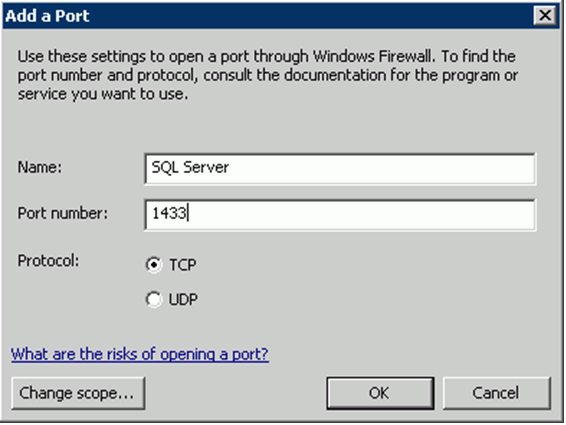The image size is (566, 425).
Task: Click the UDP text label
Action: (x=183, y=300)
